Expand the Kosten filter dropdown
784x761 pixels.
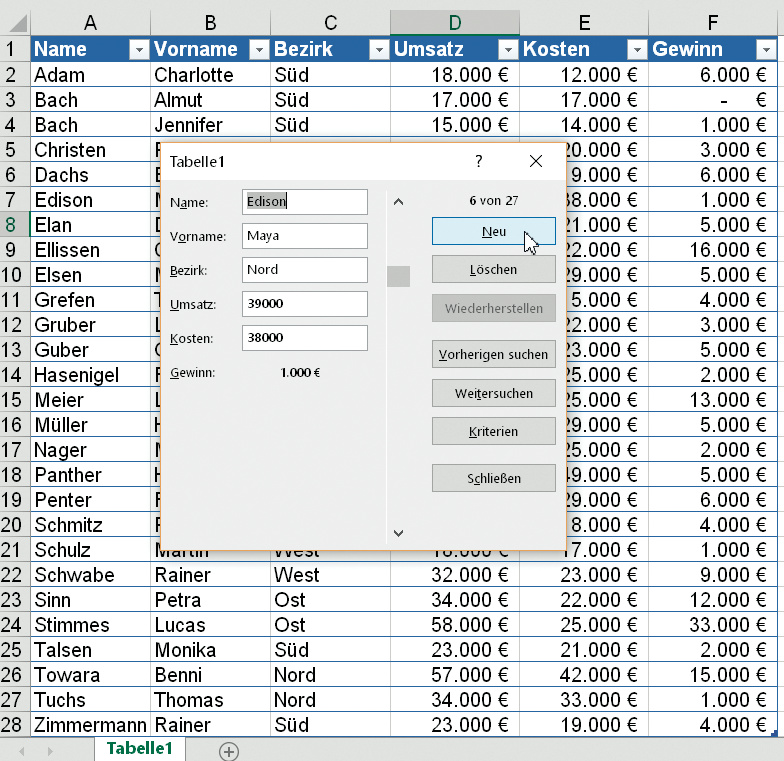637,50
